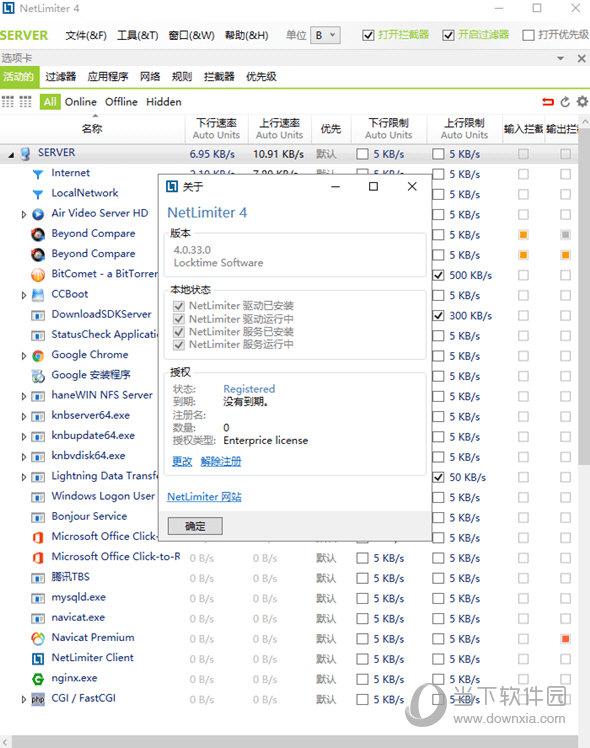This screenshot has height=748, width=590.
Task: Select the 腾讯TBS row
Action: point(289,578)
